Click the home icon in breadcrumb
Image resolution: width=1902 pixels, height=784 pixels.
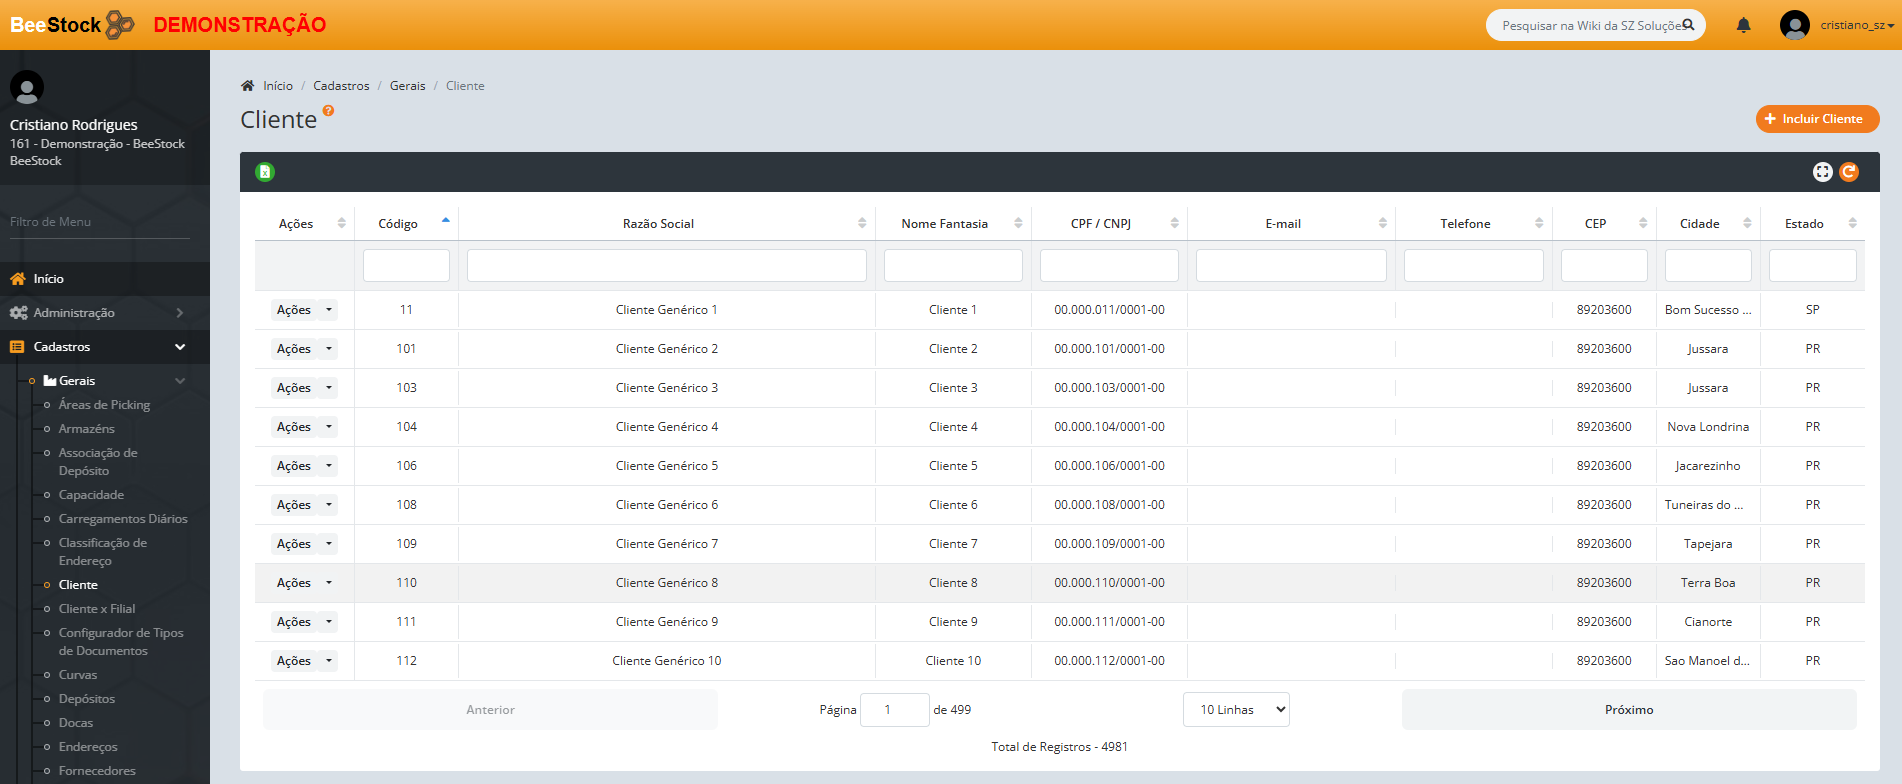[x=248, y=86]
